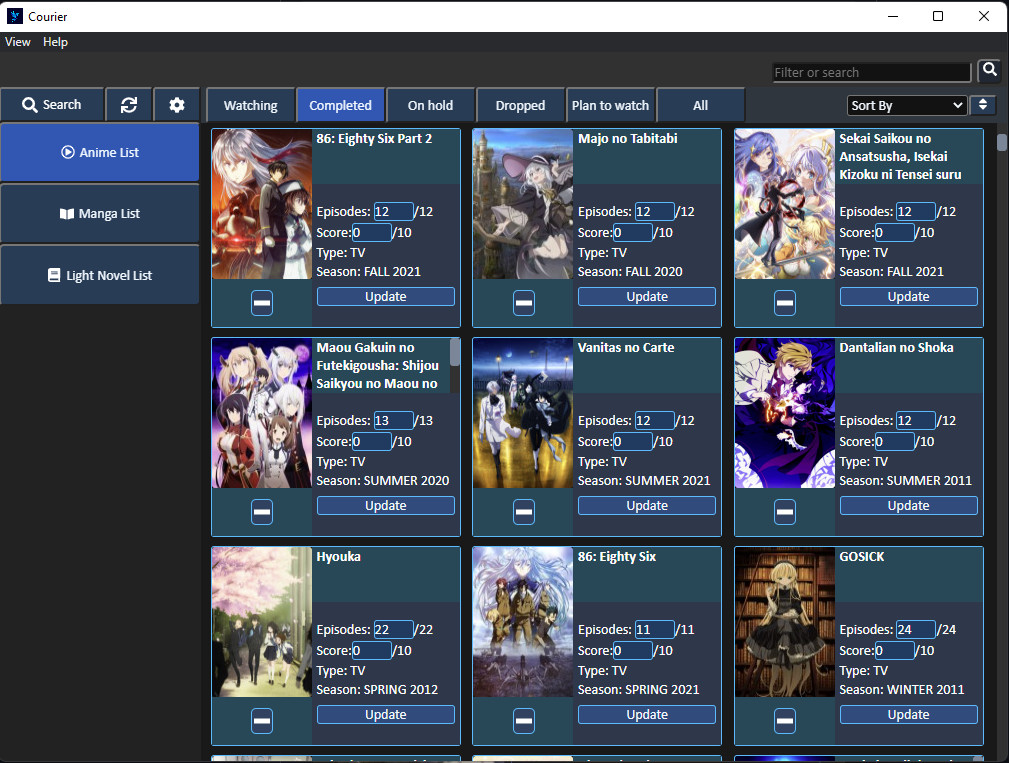The width and height of the screenshot is (1009, 763).
Task: Click the Maou Gakuin cover image
Action: (x=262, y=413)
